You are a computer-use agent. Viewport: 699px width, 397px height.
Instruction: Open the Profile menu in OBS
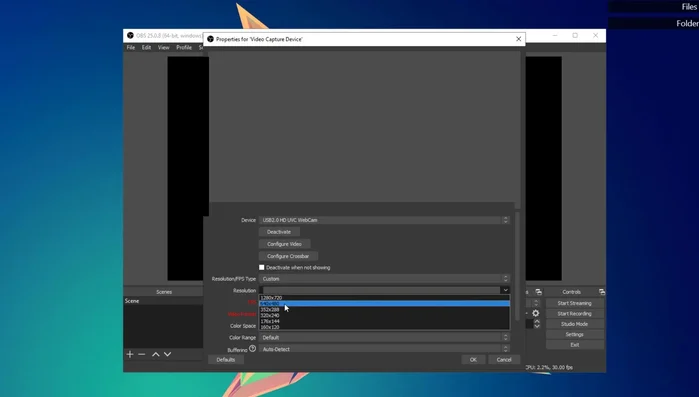[184, 47]
